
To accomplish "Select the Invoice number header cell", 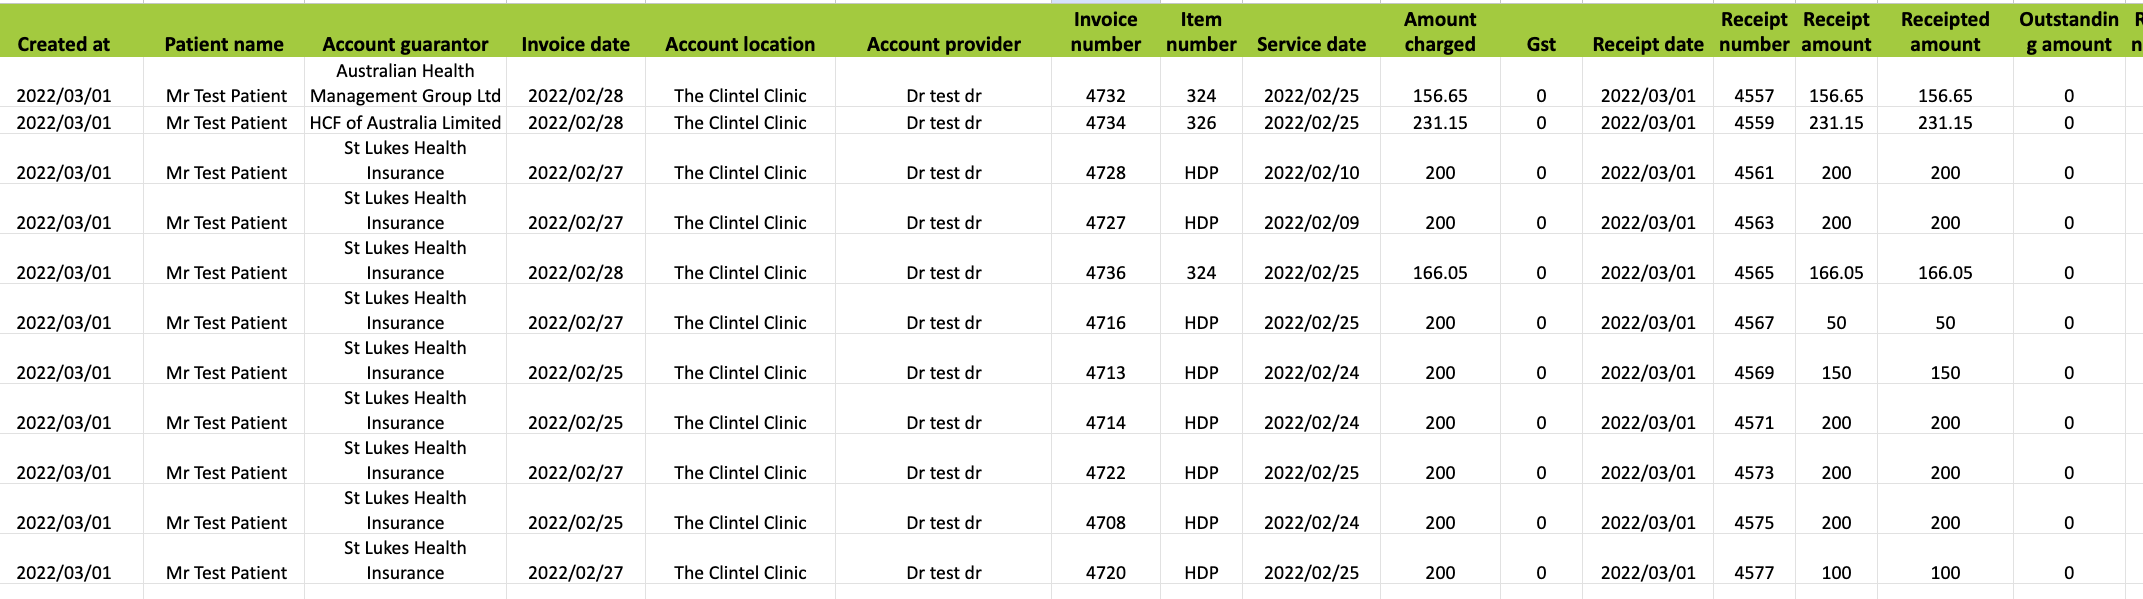I will pyautogui.click(x=1106, y=31).
